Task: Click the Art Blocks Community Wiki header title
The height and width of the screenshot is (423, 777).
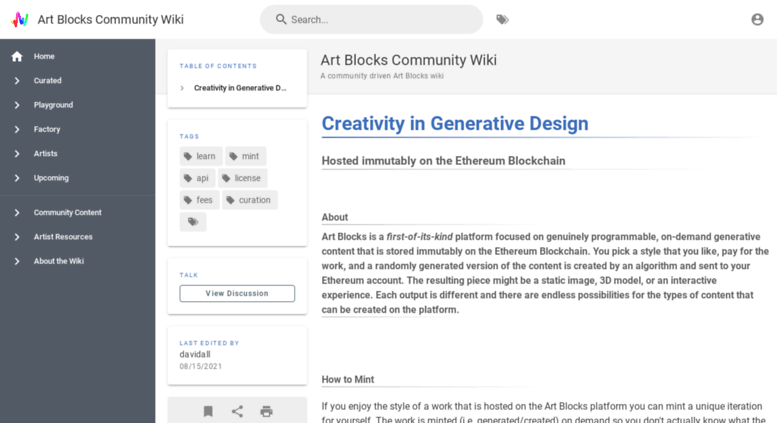Action: [x=111, y=19]
